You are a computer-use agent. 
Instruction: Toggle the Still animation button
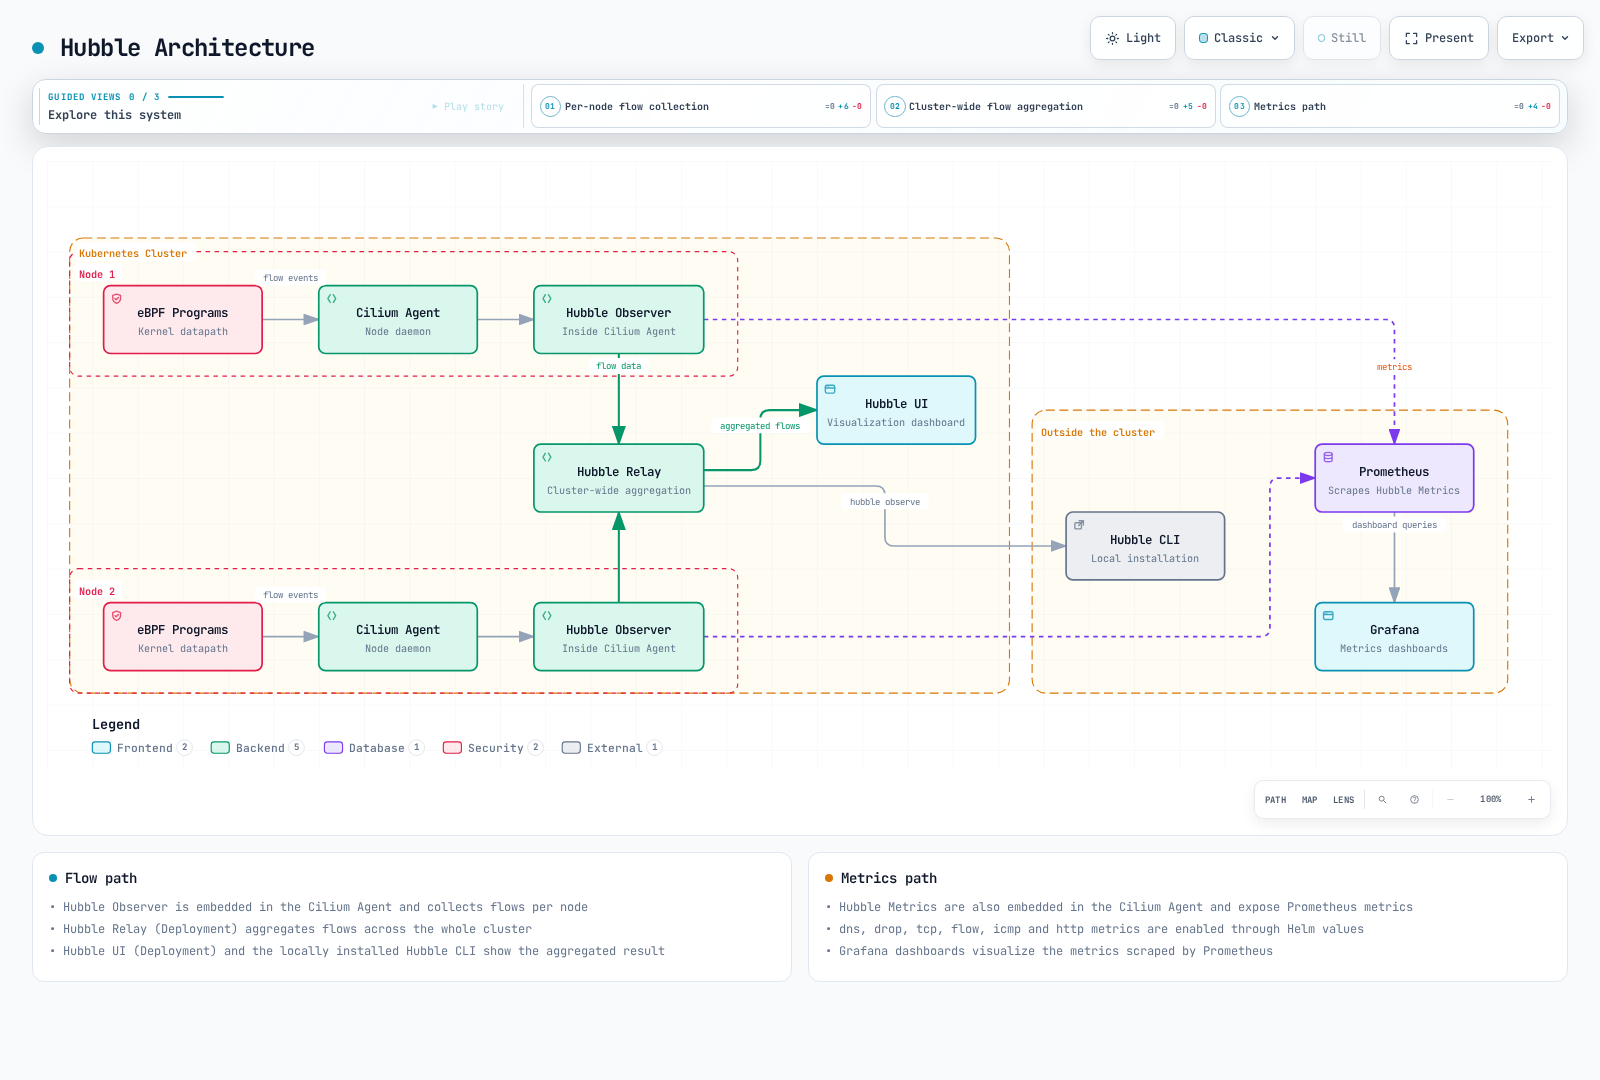[x=1342, y=38]
